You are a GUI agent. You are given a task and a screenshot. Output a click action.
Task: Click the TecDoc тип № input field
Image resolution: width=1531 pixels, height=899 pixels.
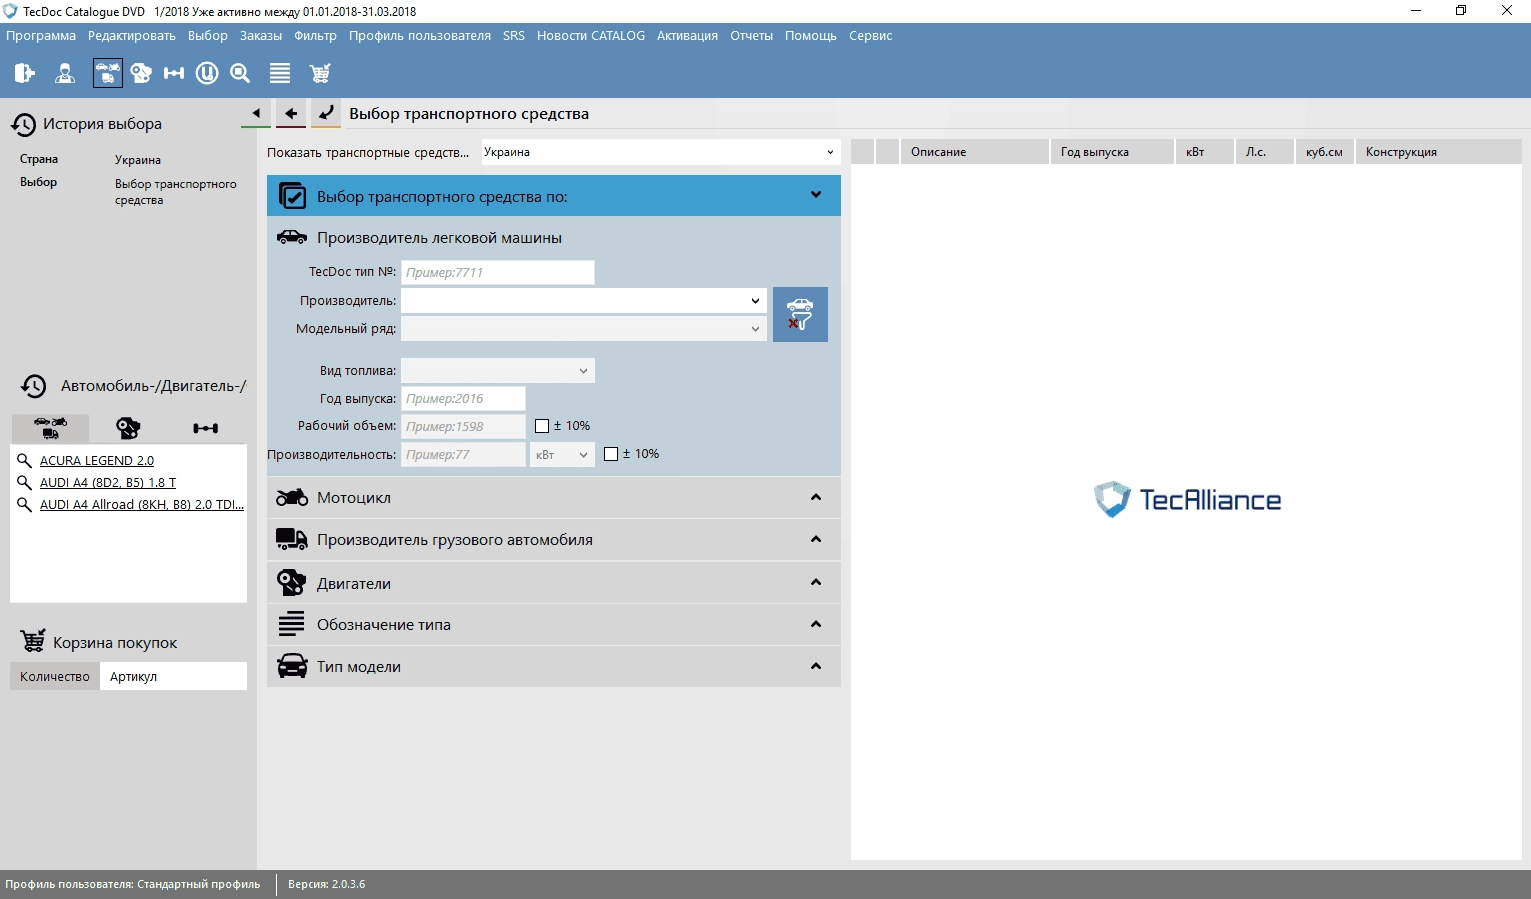(498, 272)
